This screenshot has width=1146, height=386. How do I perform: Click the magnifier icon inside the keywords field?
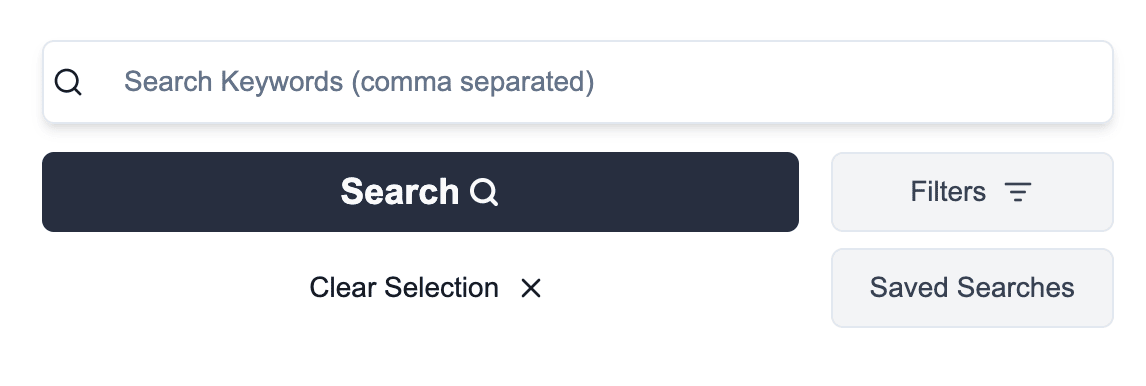click(68, 82)
